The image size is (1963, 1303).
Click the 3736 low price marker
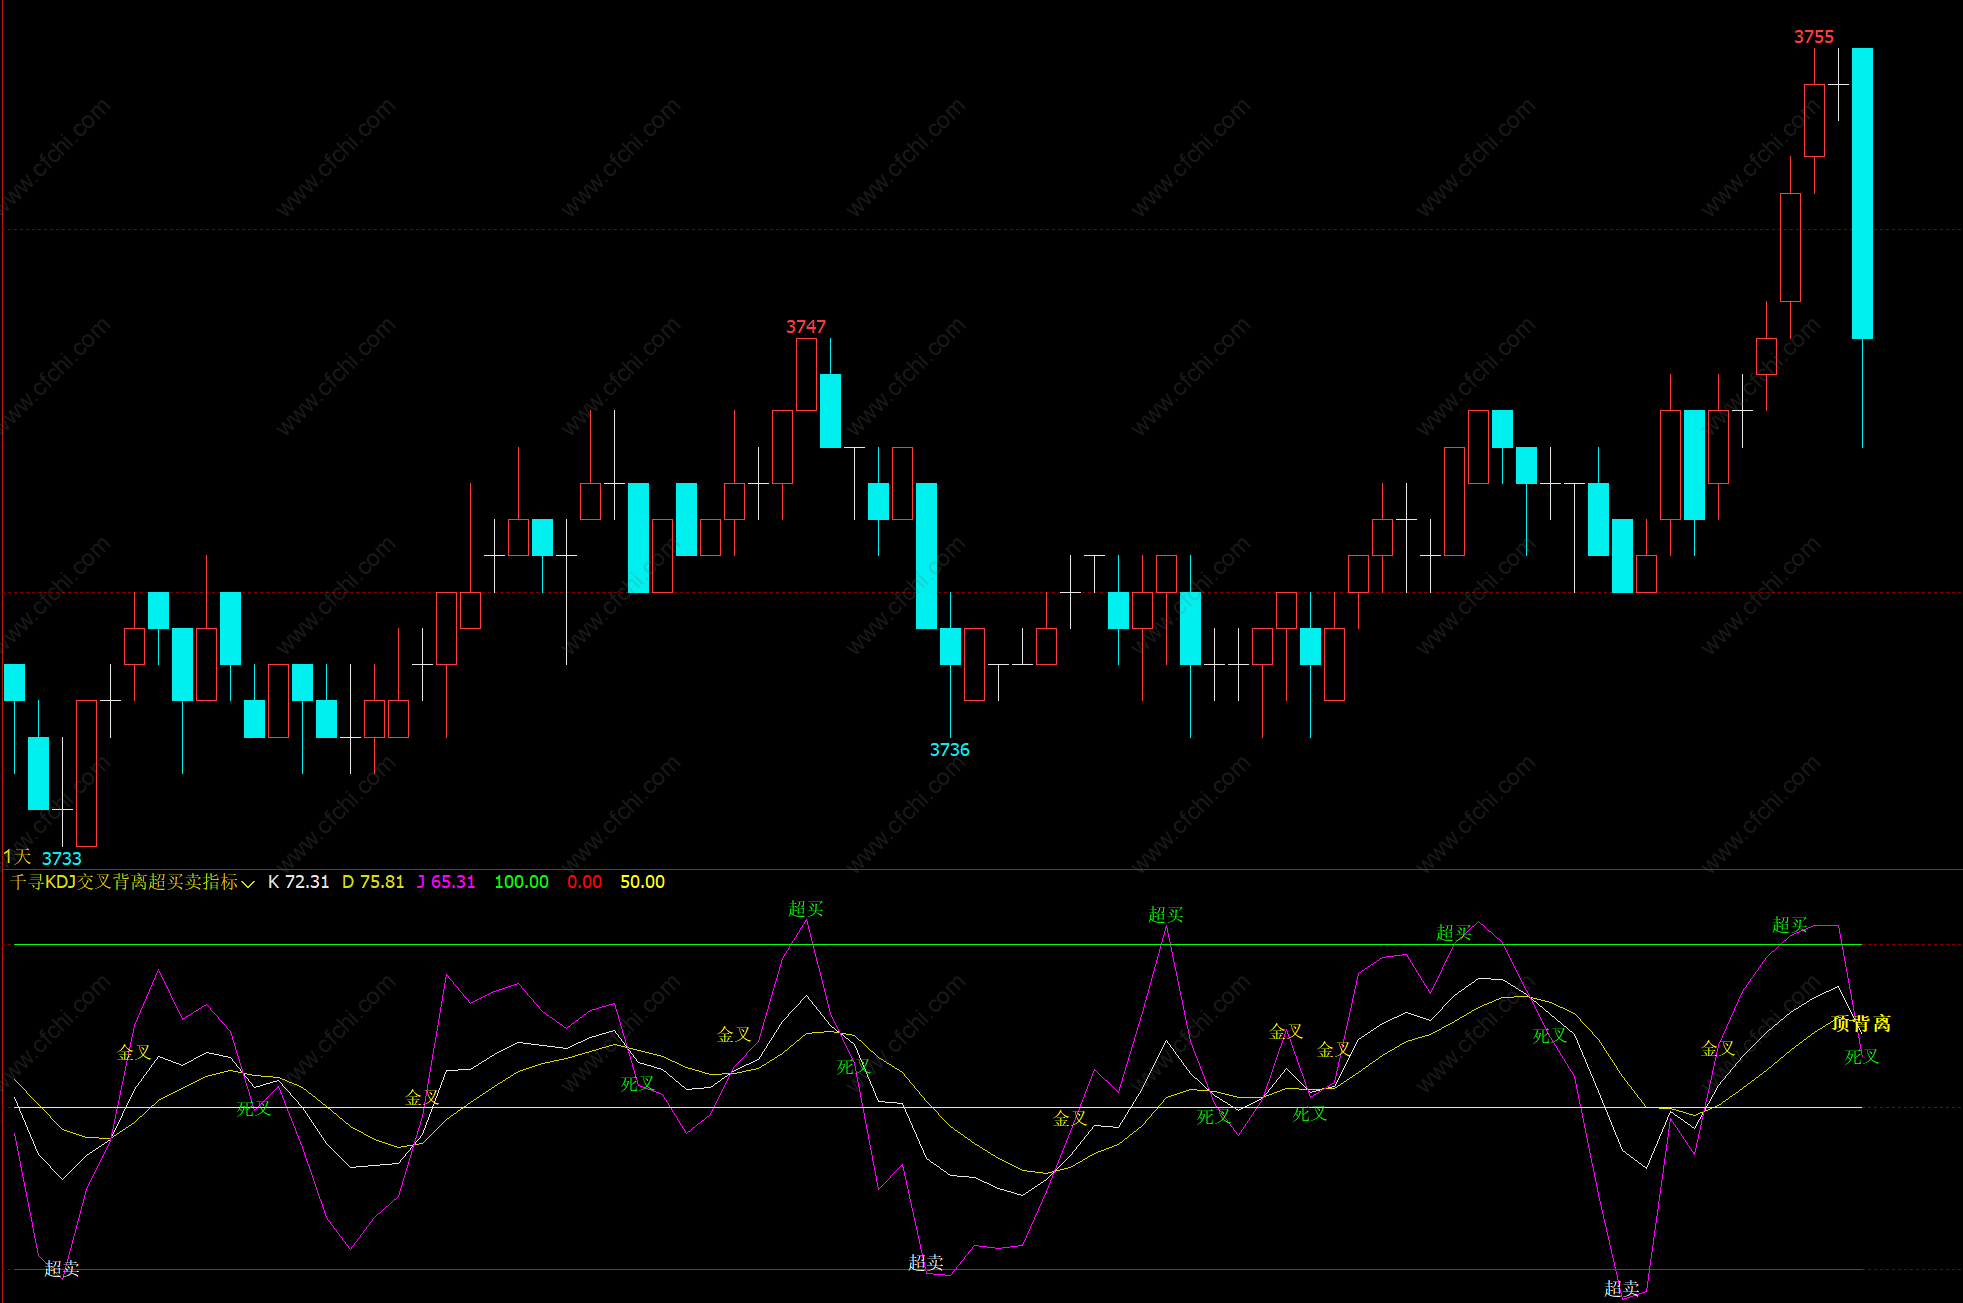(949, 750)
